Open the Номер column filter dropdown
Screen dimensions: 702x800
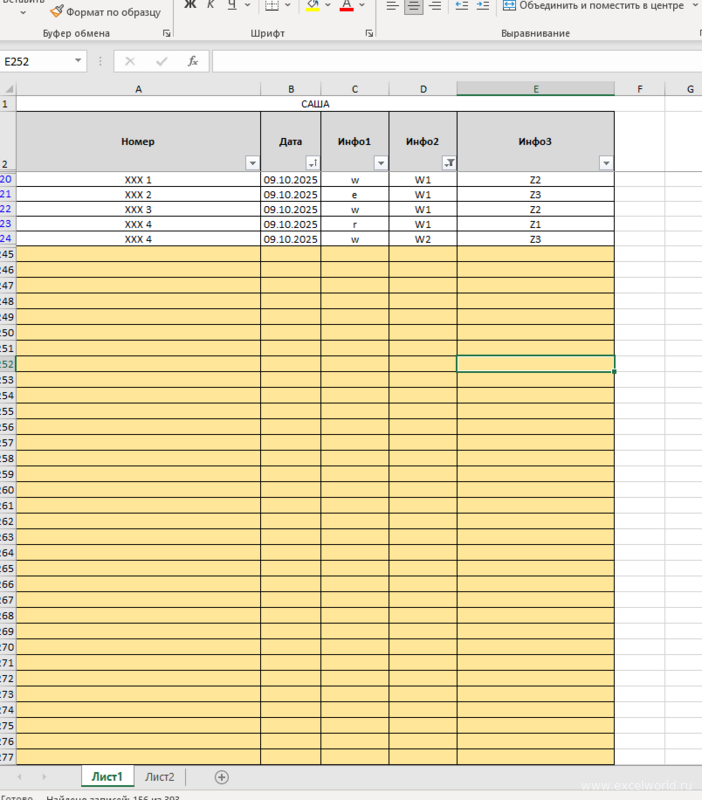[251, 163]
